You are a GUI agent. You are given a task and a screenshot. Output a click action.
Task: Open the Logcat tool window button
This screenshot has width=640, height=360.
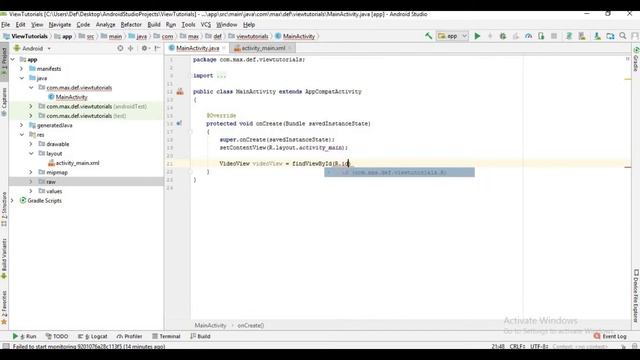tap(93, 336)
